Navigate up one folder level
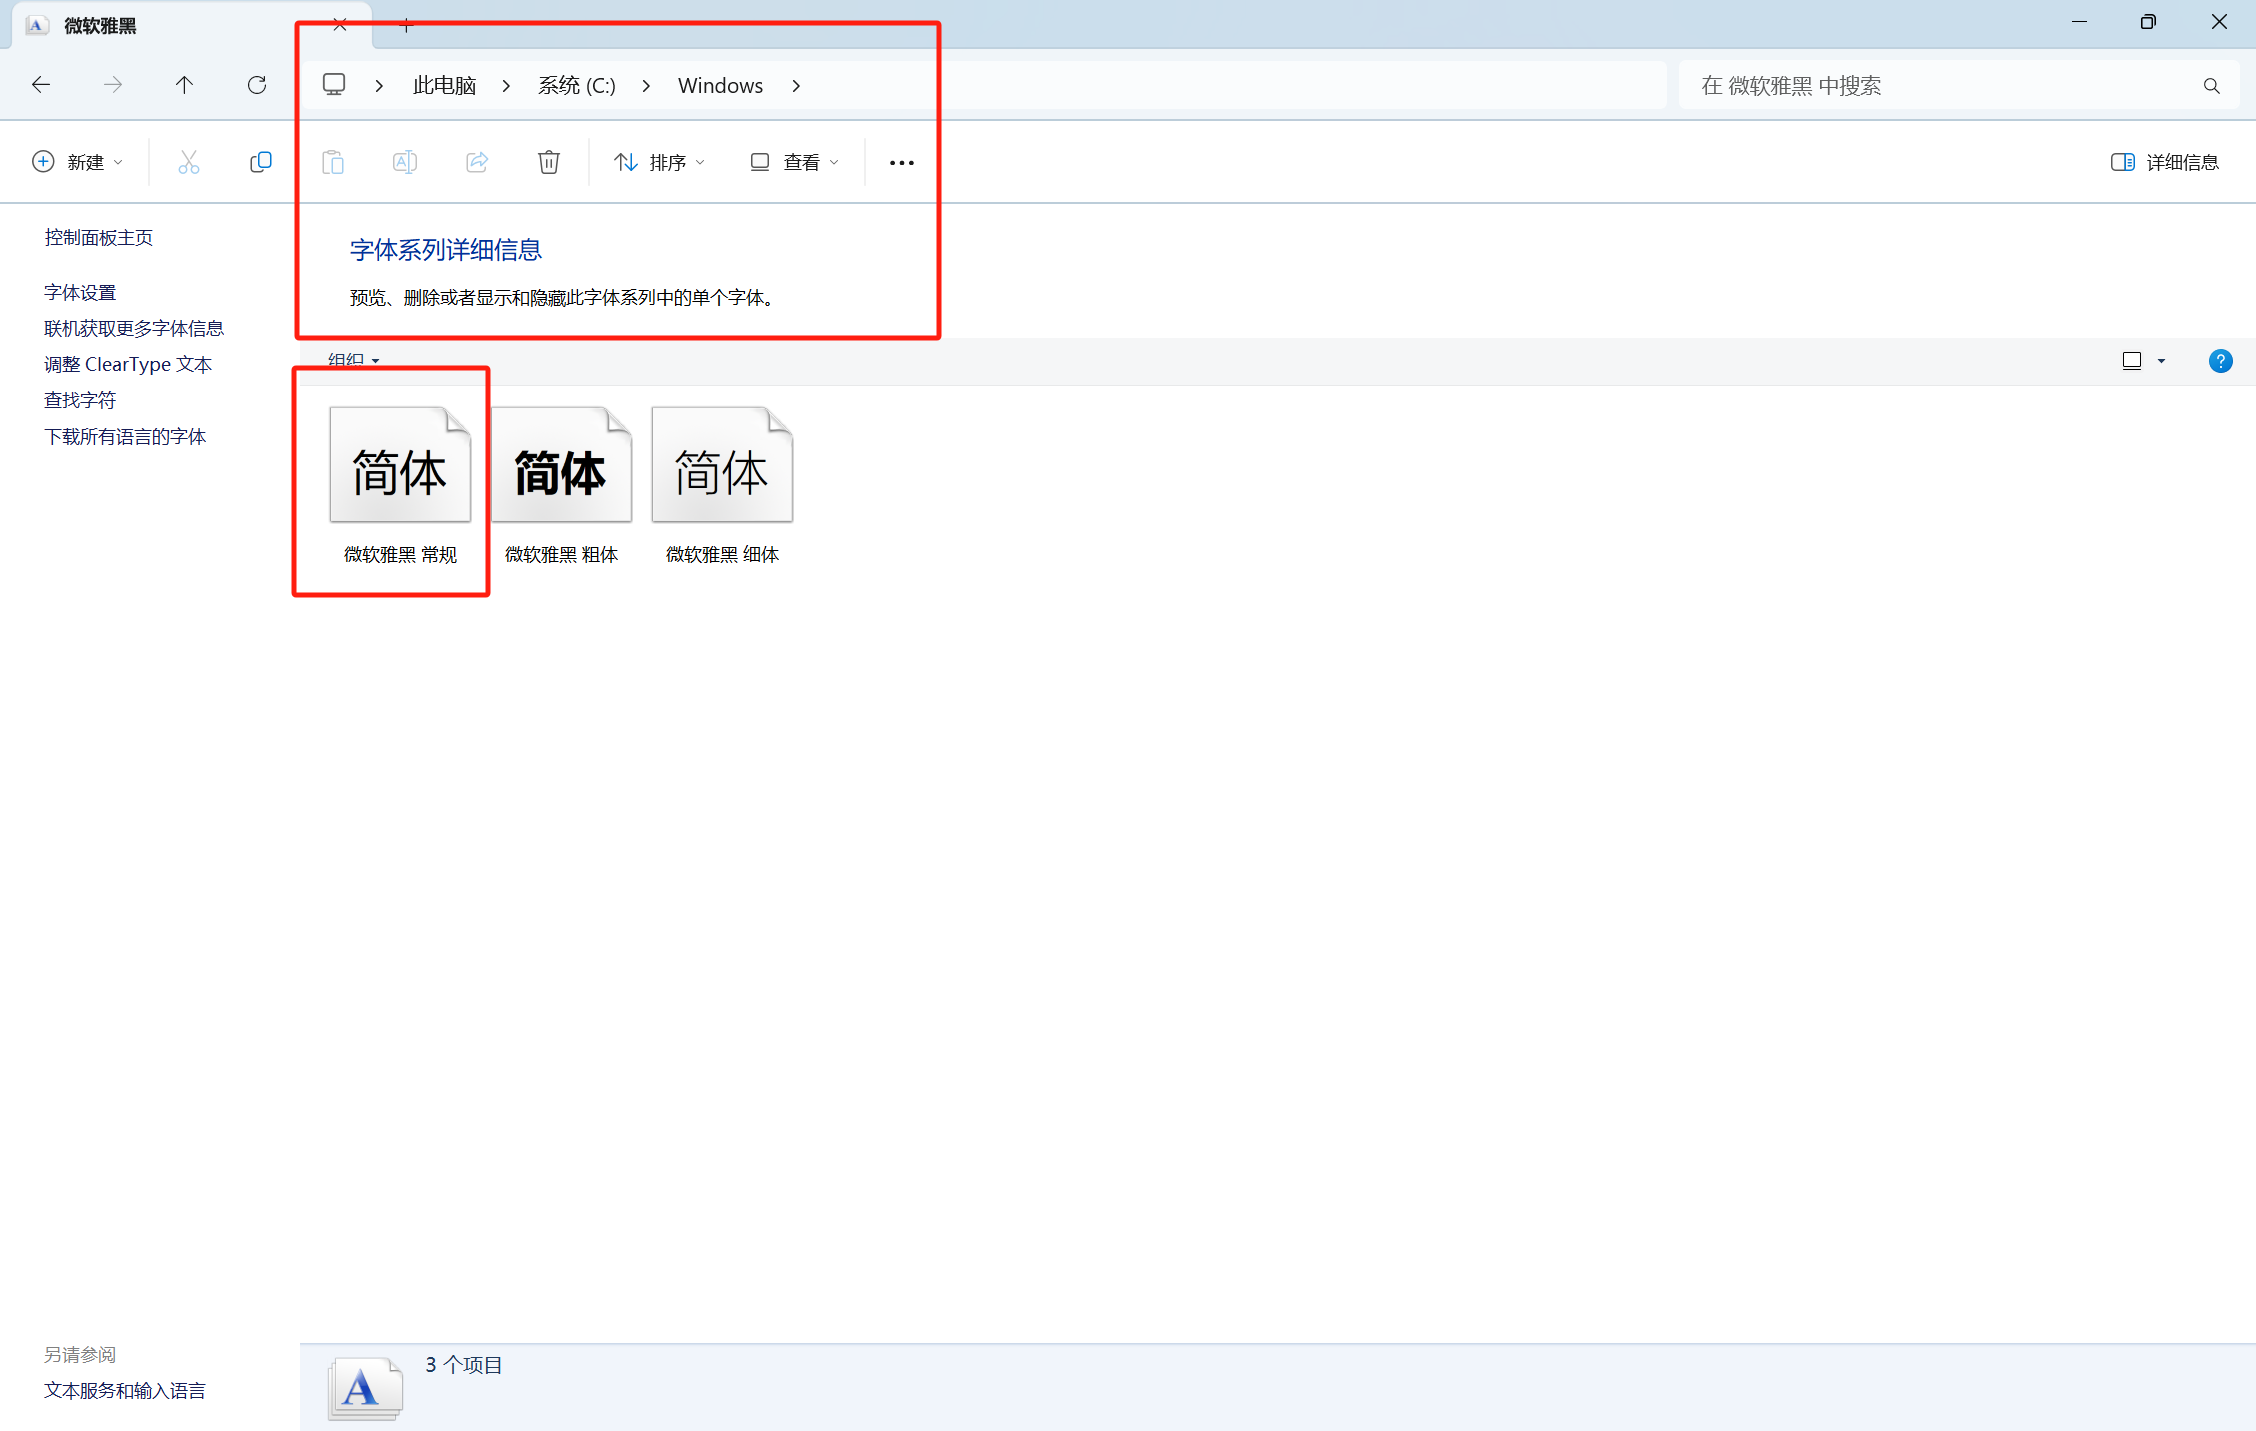 (x=184, y=85)
